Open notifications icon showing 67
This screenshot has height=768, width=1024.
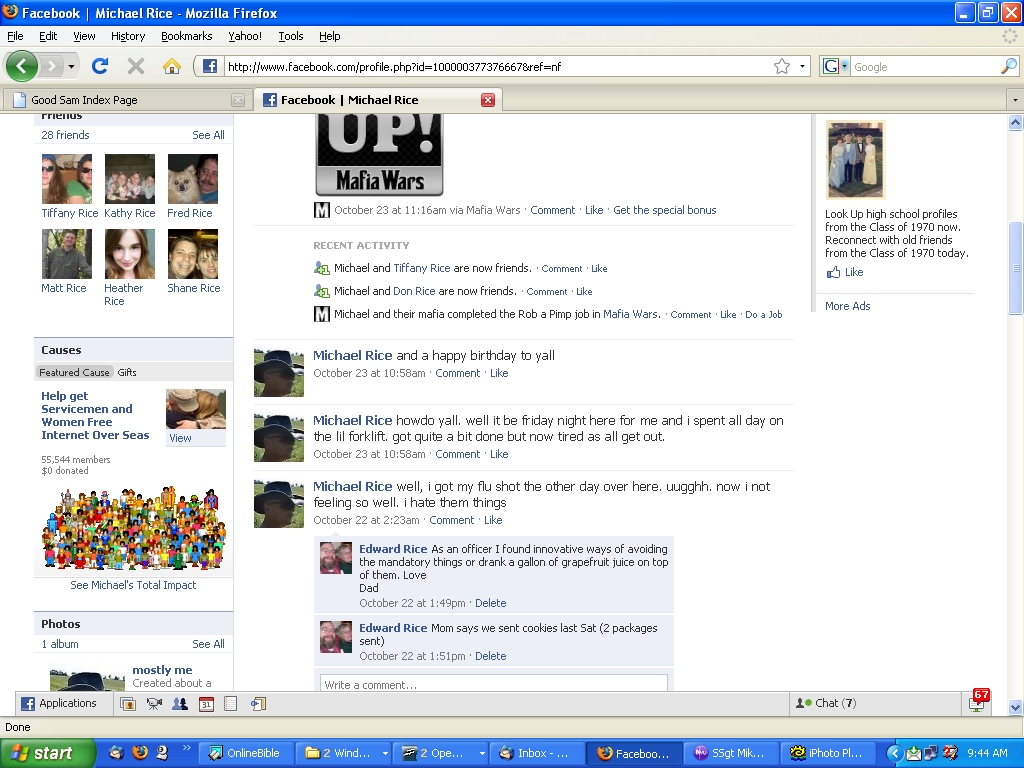pyautogui.click(x=978, y=701)
